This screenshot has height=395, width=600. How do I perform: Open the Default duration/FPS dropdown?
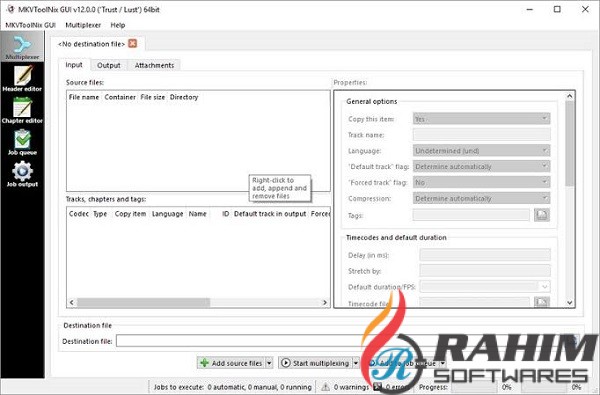pos(485,286)
